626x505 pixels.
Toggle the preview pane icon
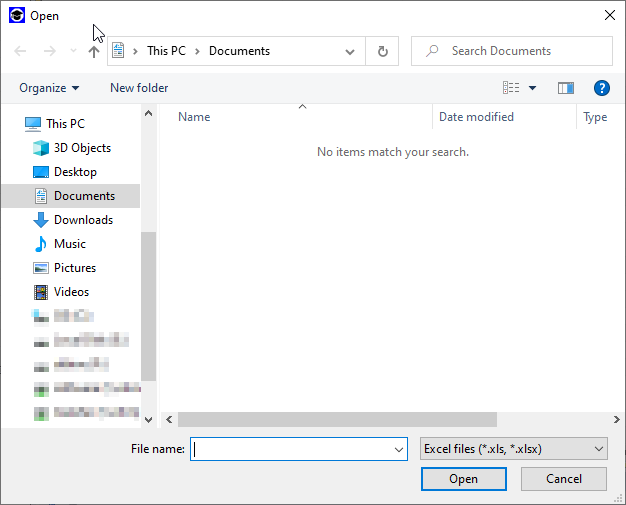[x=566, y=88]
